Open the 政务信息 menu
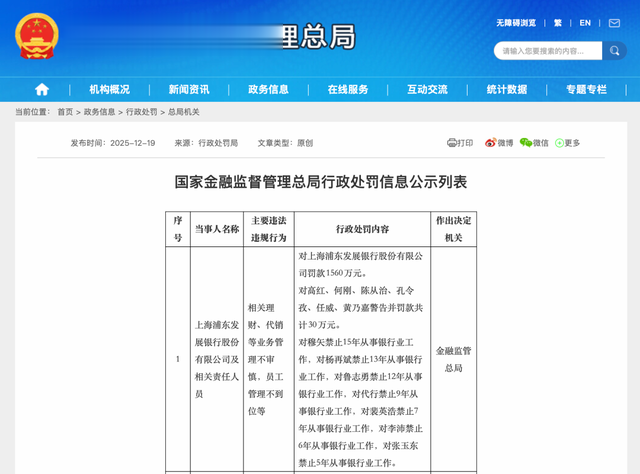 [268, 89]
